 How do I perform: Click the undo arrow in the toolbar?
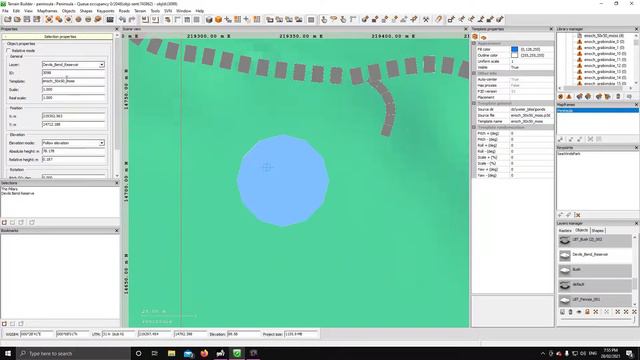pos(122,19)
